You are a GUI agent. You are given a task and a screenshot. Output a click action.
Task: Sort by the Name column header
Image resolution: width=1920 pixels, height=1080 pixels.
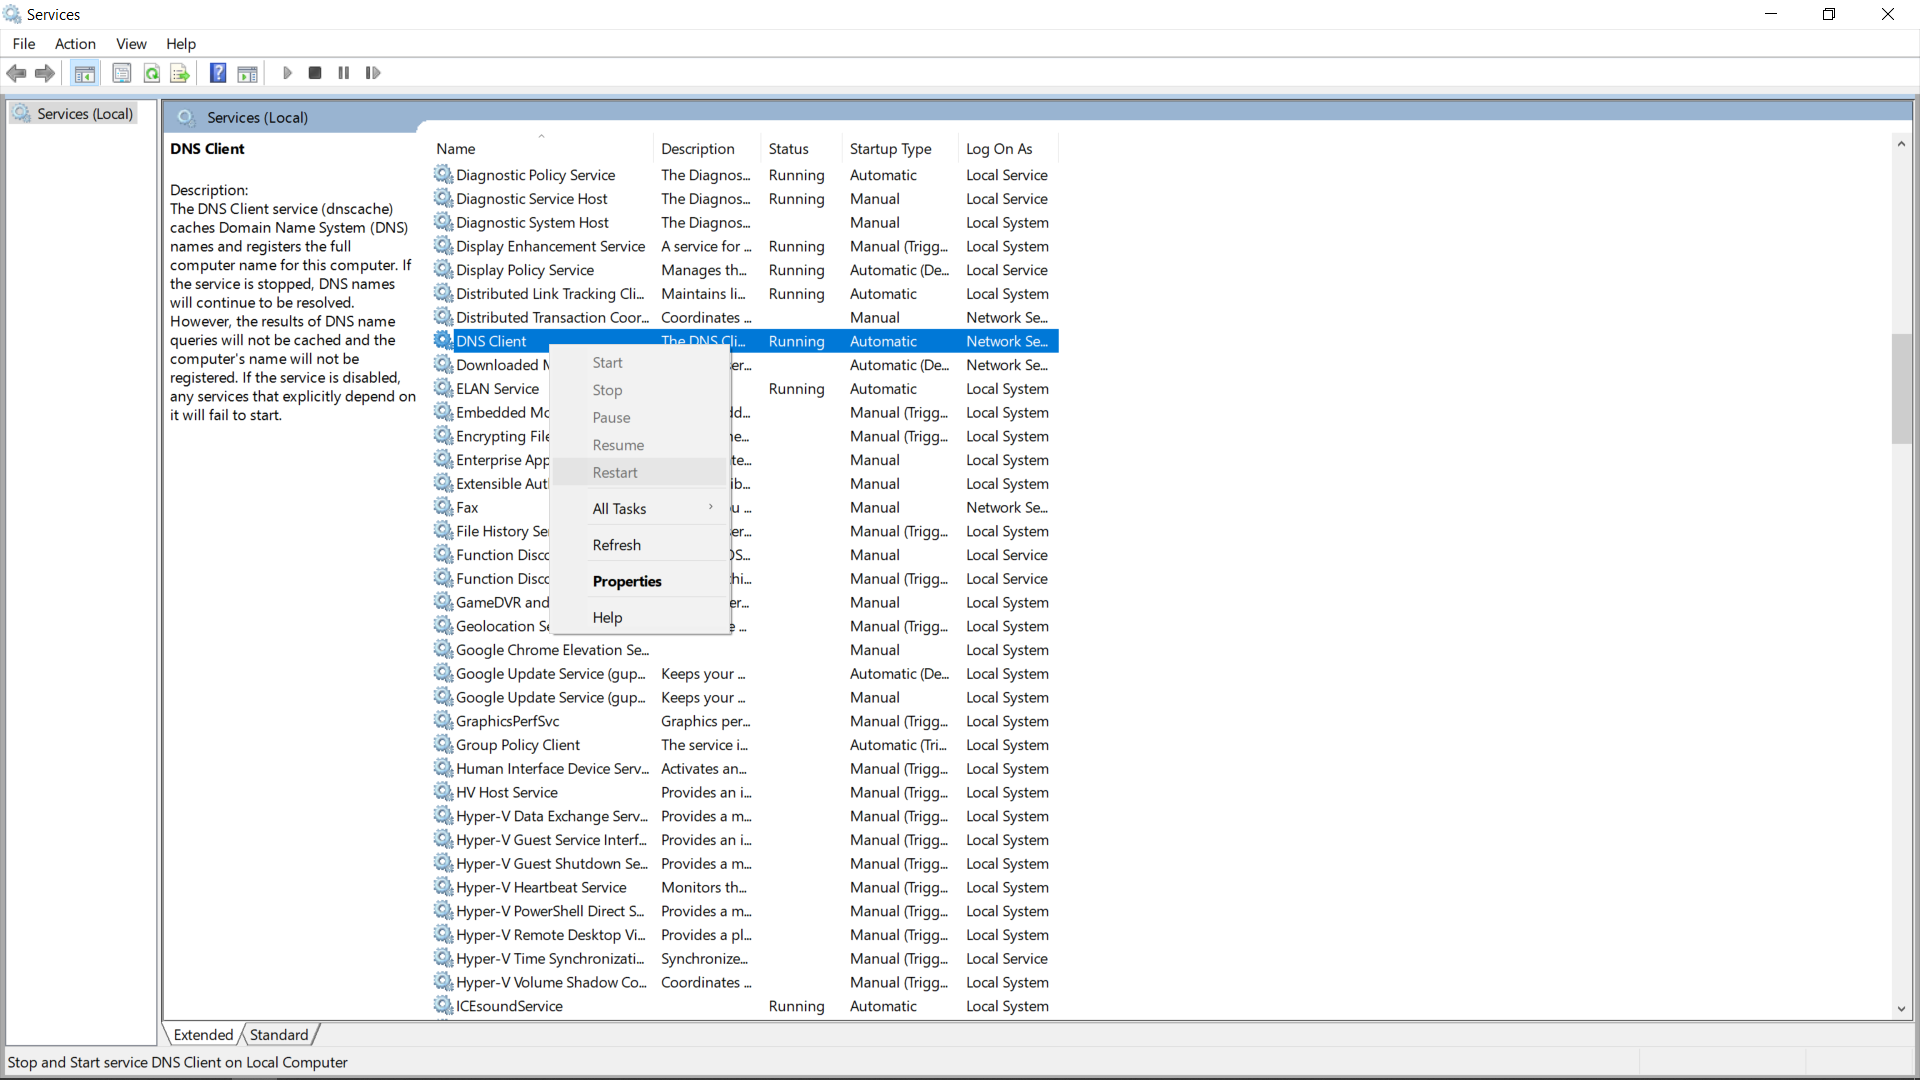[x=541, y=149]
